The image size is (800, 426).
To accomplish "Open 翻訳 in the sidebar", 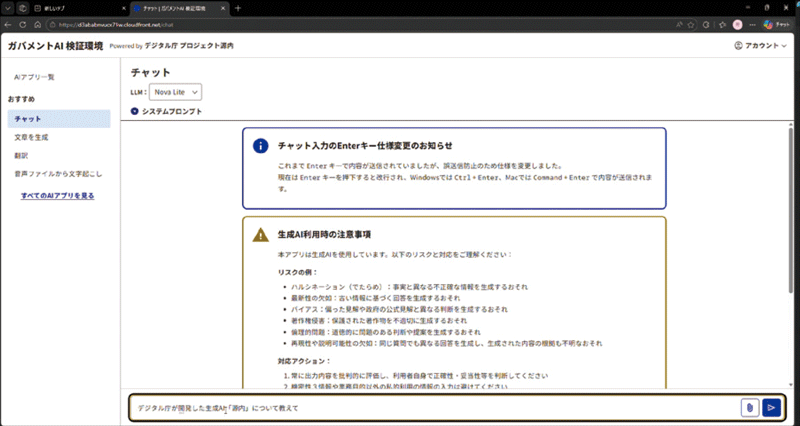I will [21, 156].
